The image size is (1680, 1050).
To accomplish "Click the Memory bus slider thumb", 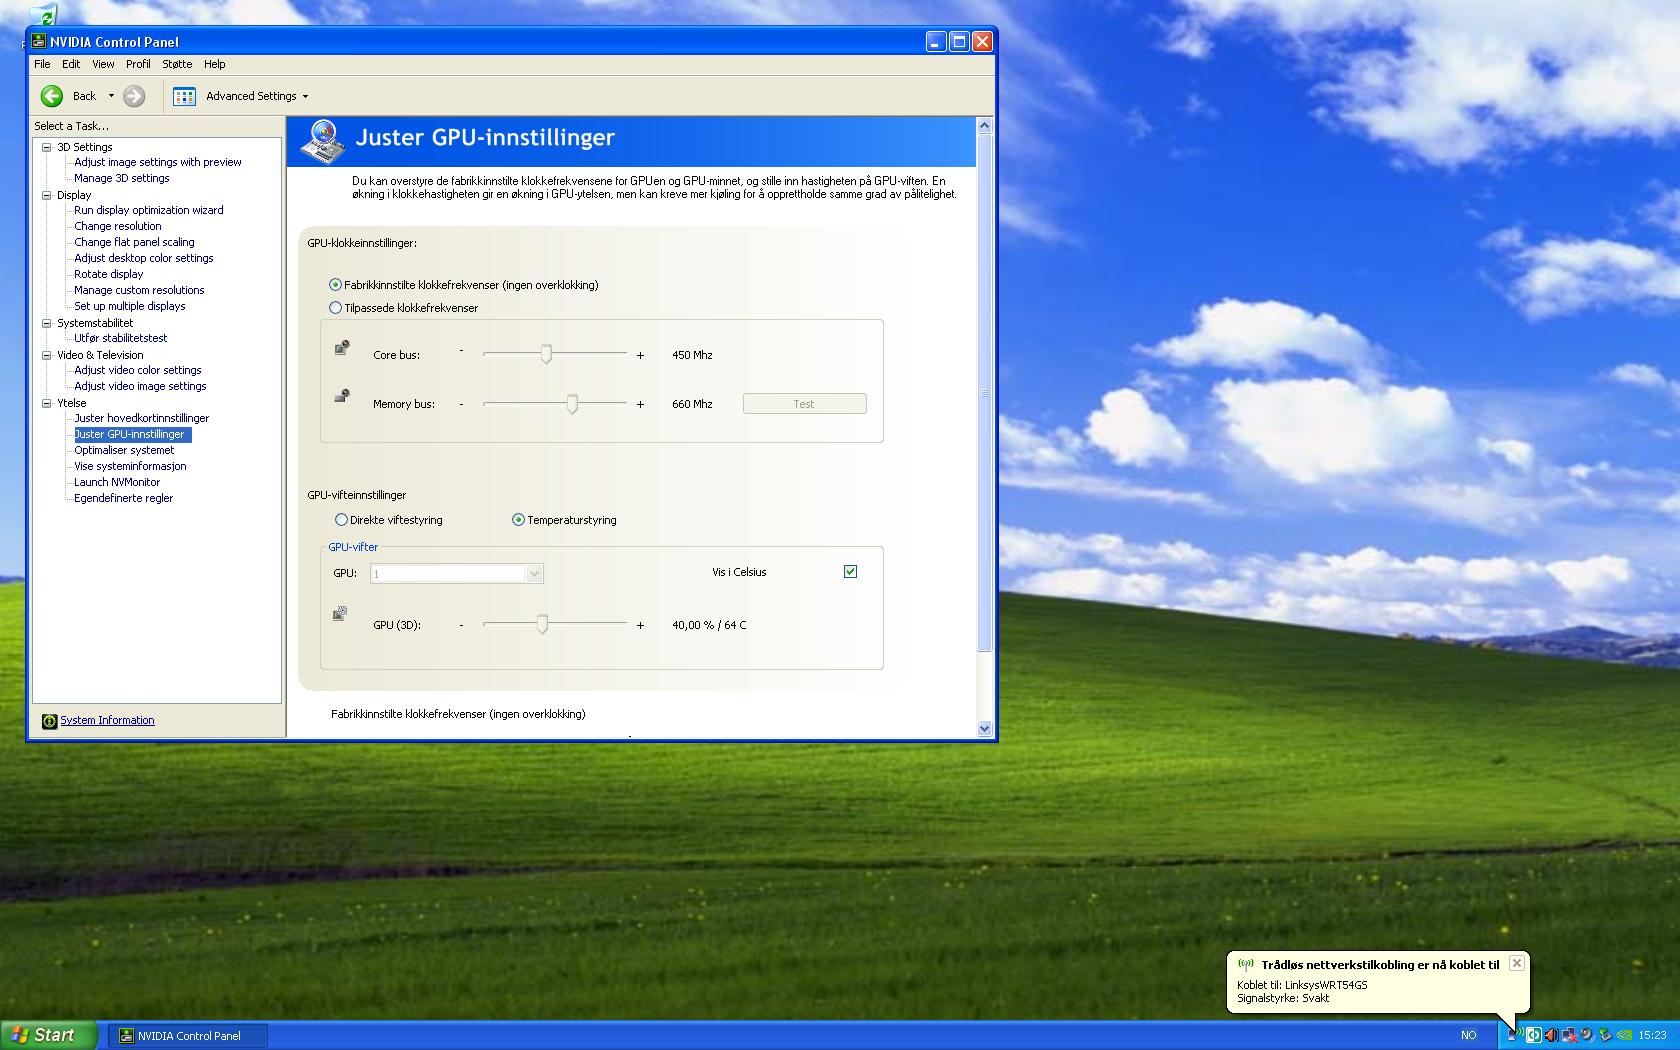I will point(572,403).
